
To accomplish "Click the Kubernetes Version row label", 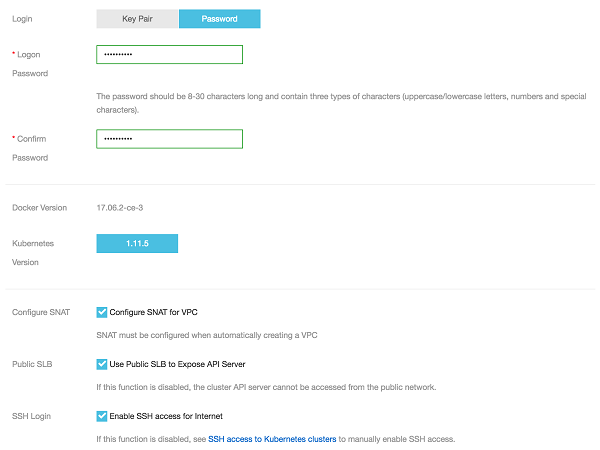I will [32, 252].
